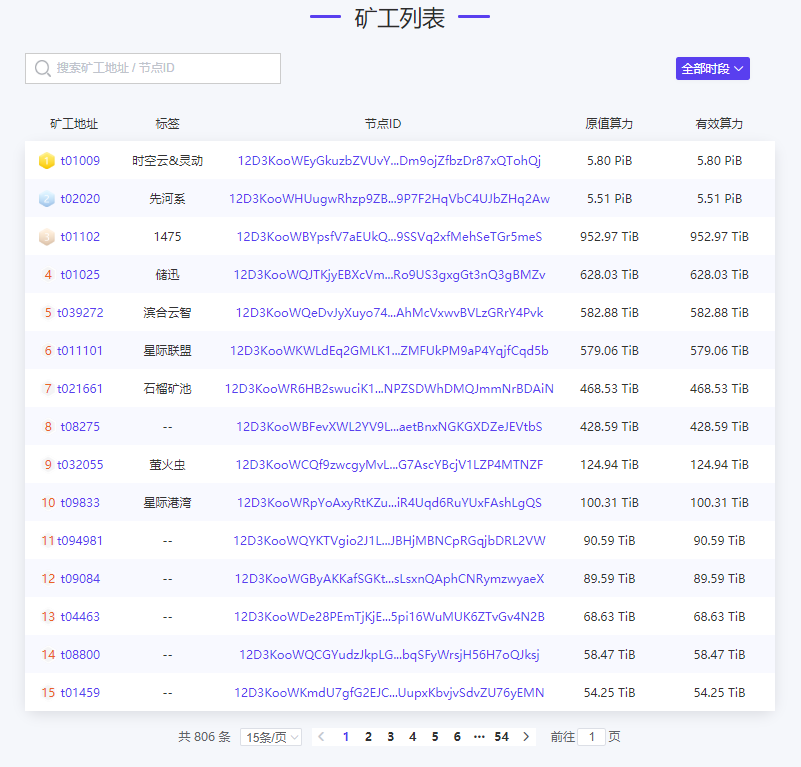Click the 时空云&灵动 tag cell

click(x=168, y=160)
